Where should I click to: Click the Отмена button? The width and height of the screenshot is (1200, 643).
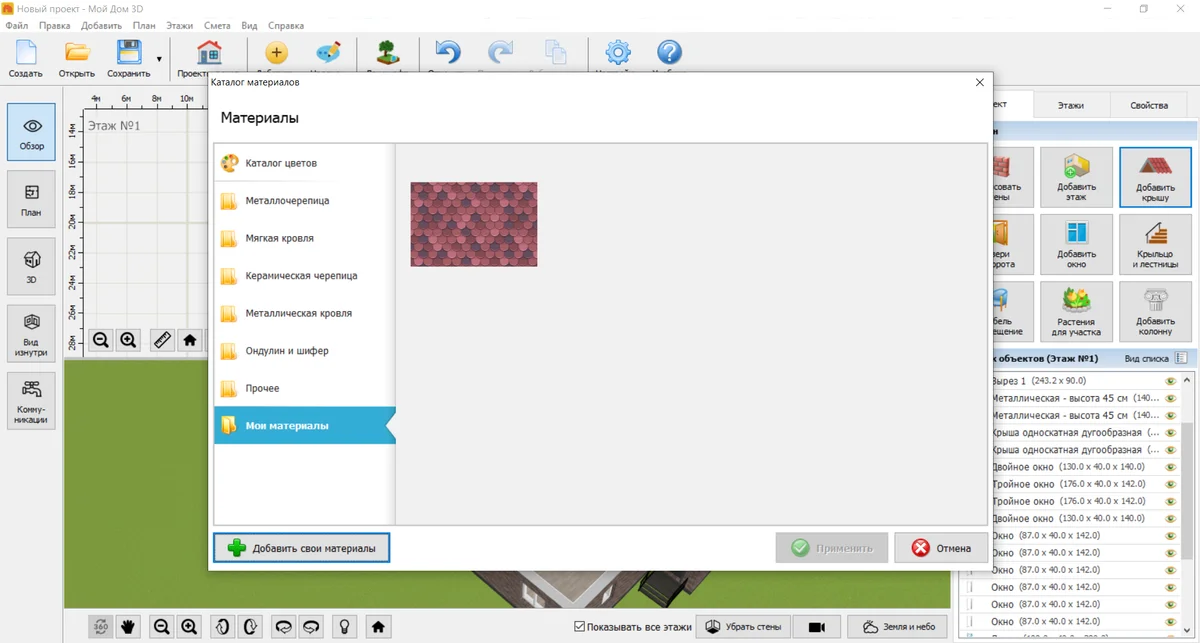[x=941, y=548]
